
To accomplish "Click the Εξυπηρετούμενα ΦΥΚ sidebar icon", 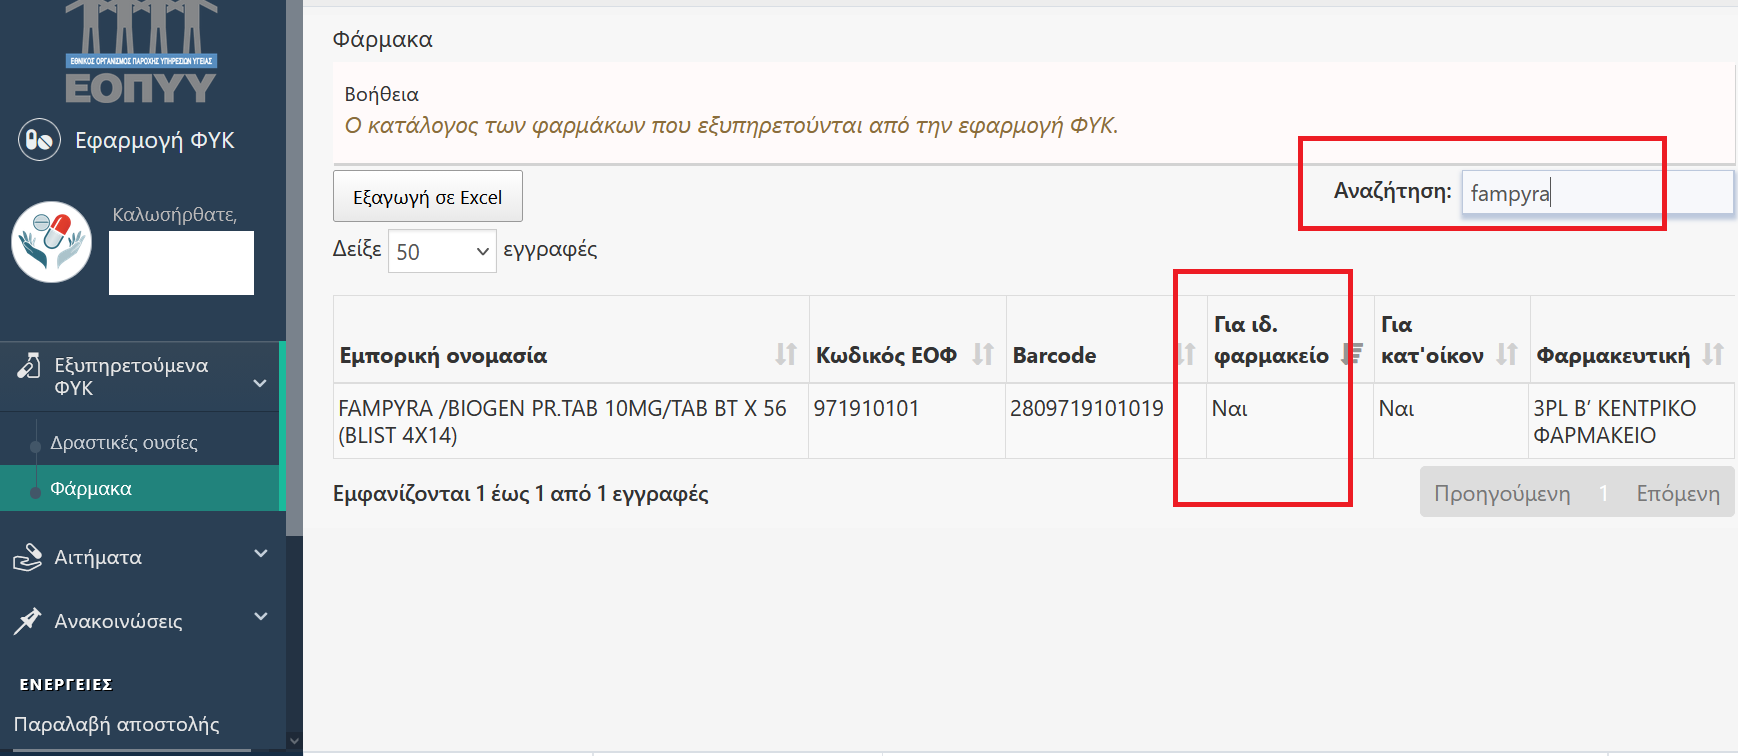I will click(29, 367).
